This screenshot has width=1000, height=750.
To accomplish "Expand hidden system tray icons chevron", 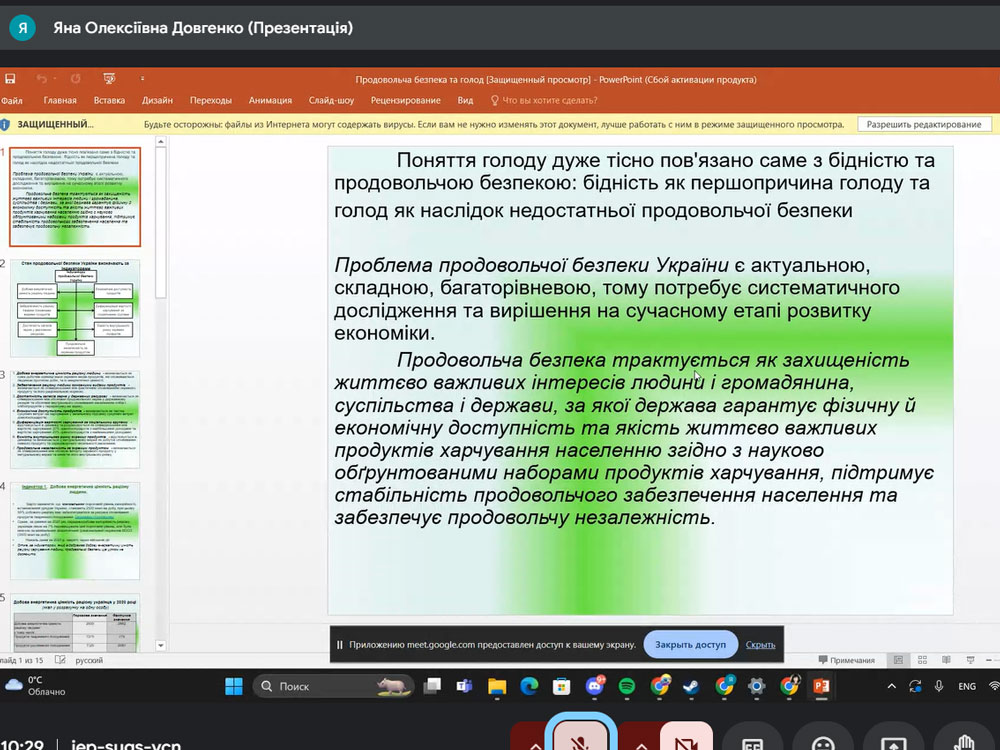I will (x=892, y=686).
